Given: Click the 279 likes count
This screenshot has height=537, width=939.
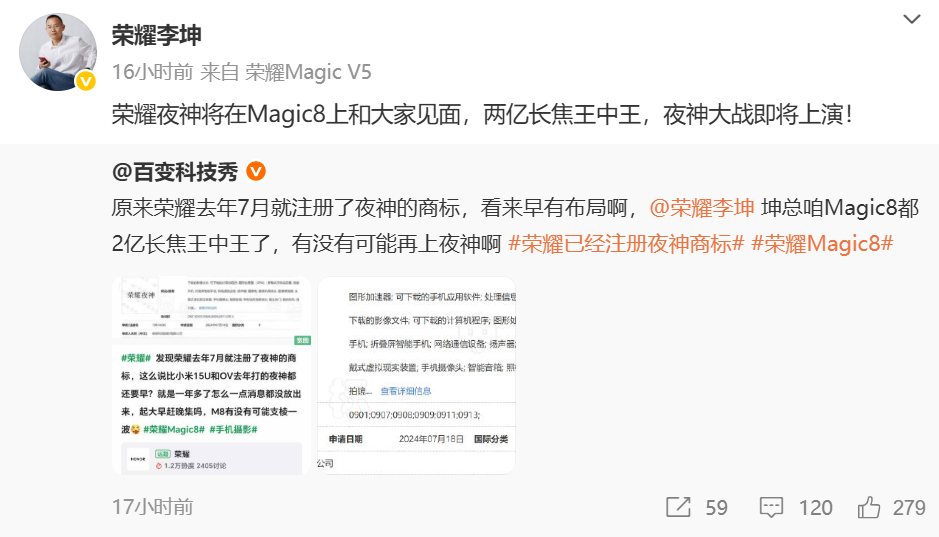Looking at the screenshot, I should coord(909,508).
